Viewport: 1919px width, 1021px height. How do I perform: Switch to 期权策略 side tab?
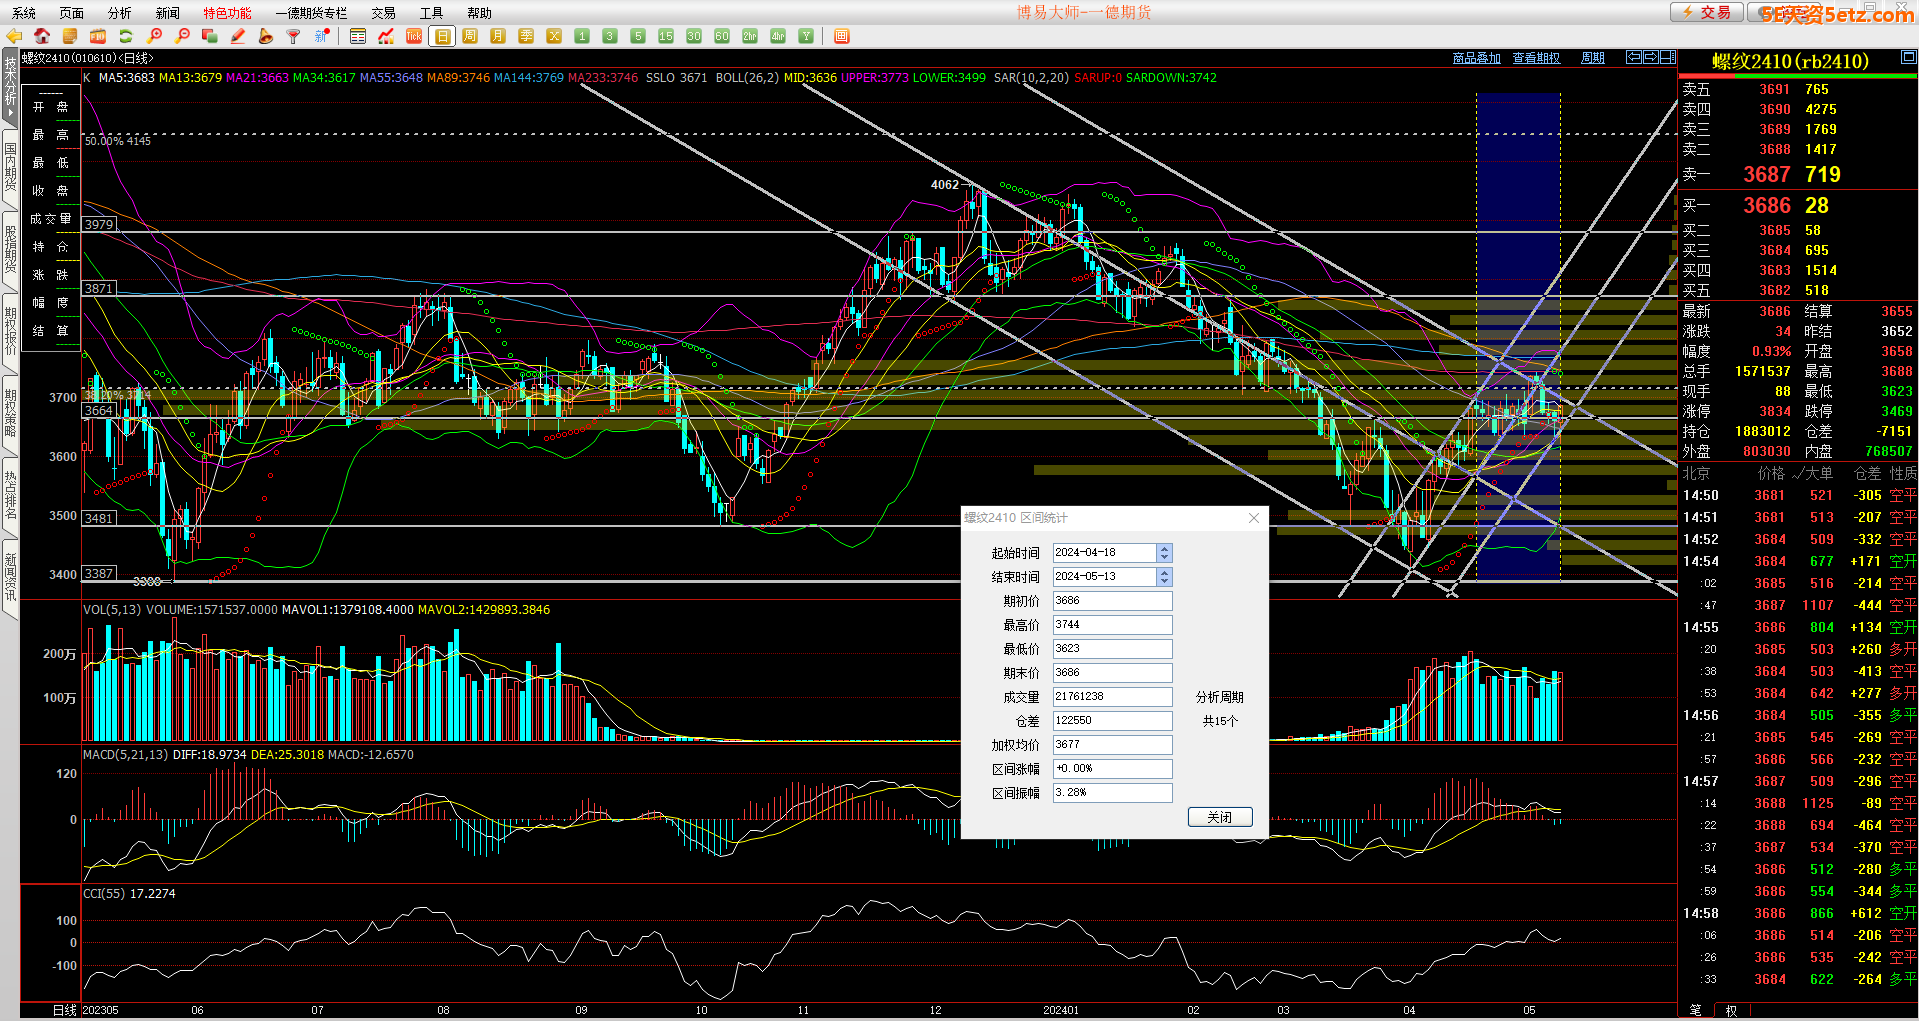click(10, 413)
